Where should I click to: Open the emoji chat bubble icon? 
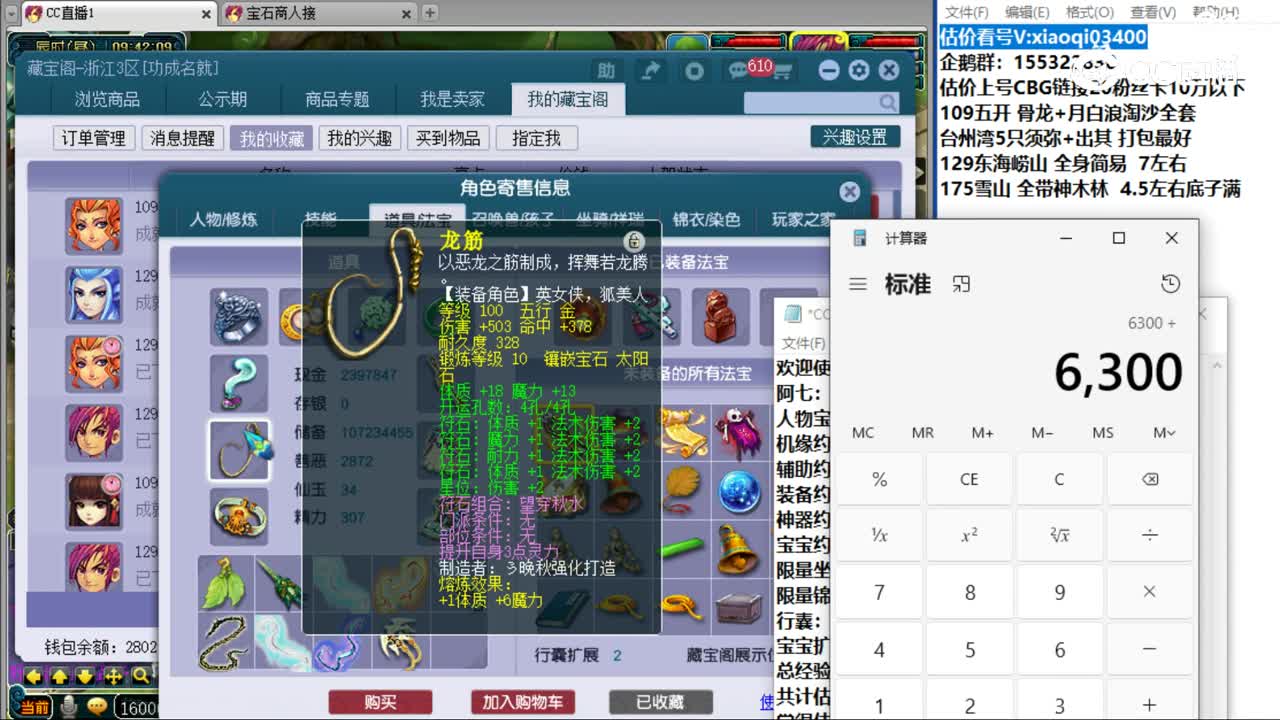pyautogui.click(x=96, y=706)
